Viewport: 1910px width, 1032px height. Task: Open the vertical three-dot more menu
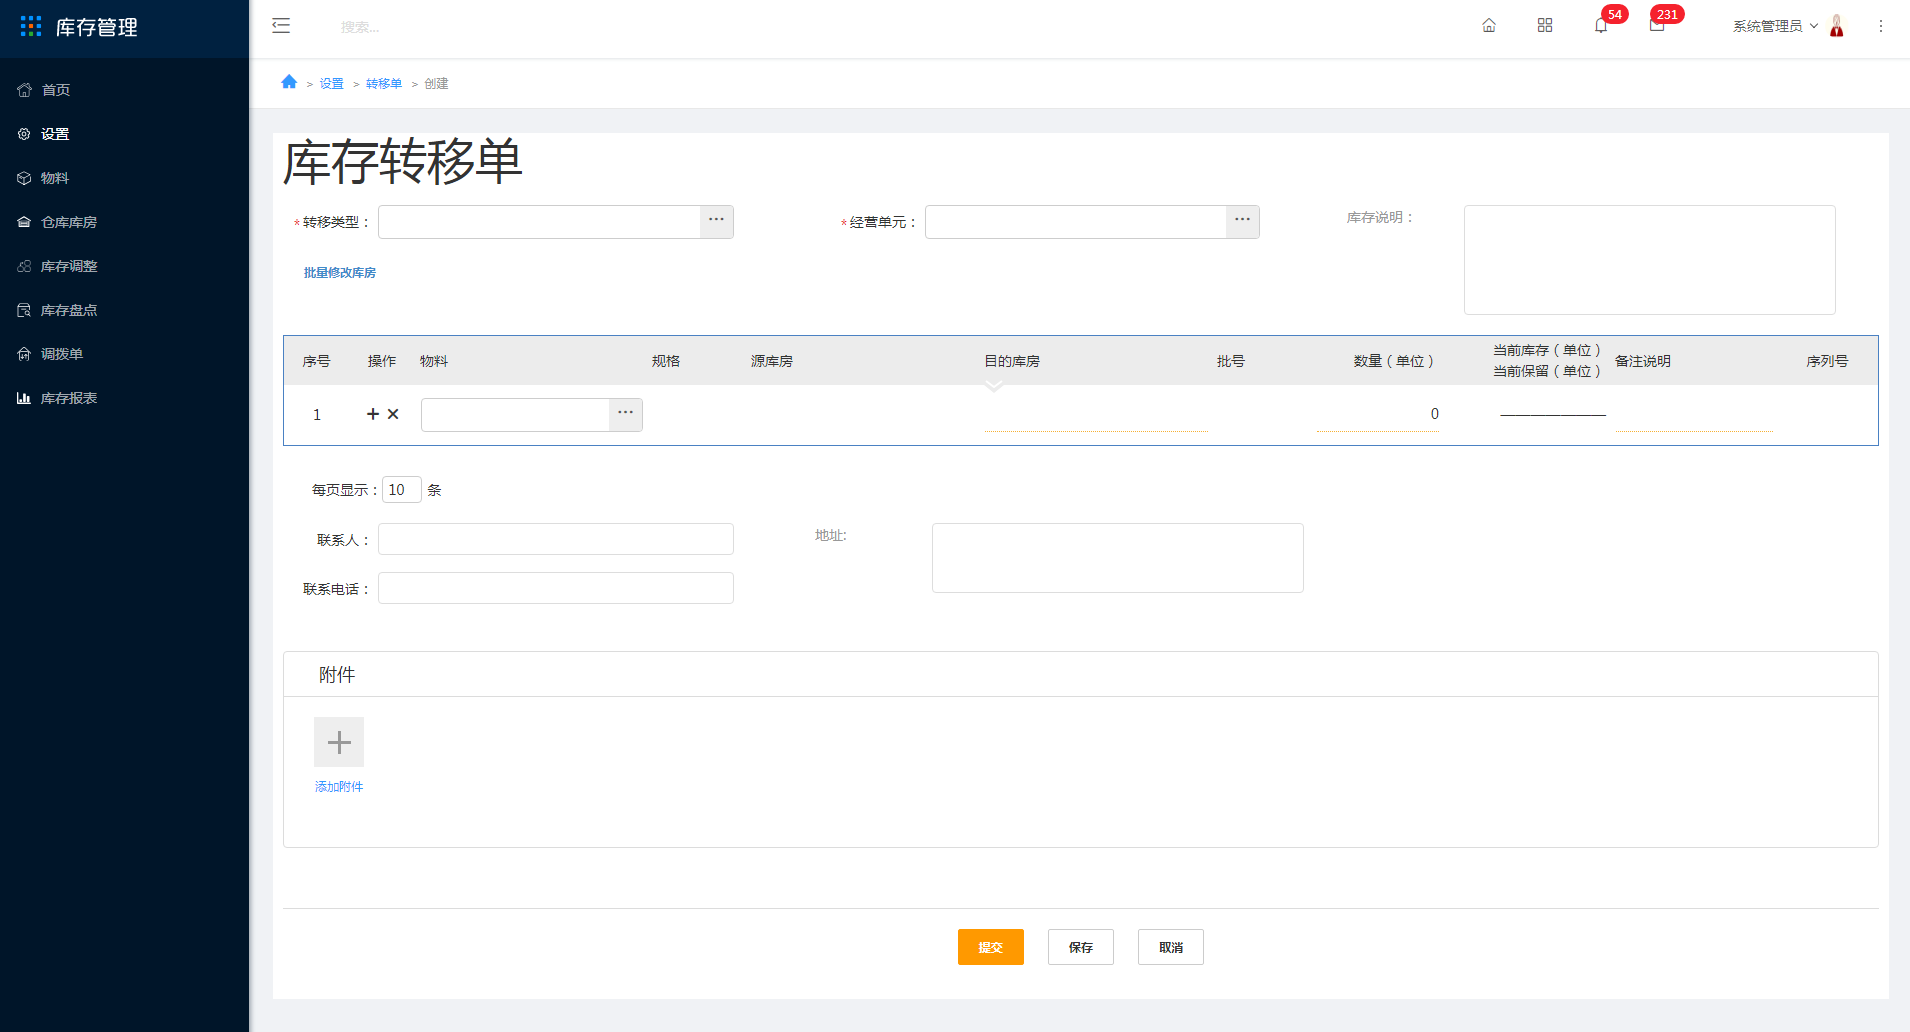(1881, 26)
